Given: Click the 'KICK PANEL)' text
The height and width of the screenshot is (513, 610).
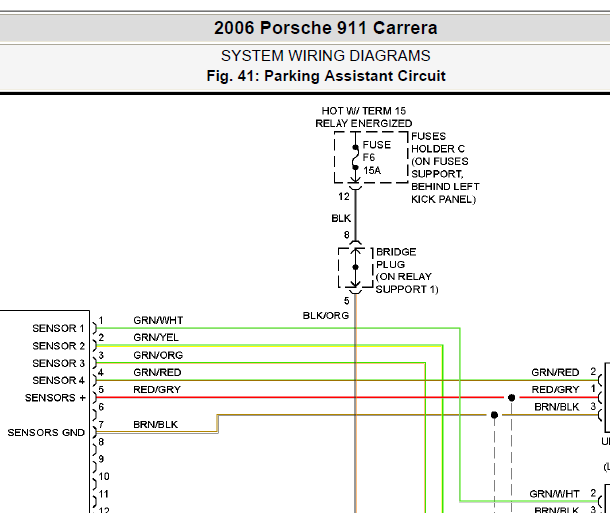Looking at the screenshot, I should click(x=443, y=199).
